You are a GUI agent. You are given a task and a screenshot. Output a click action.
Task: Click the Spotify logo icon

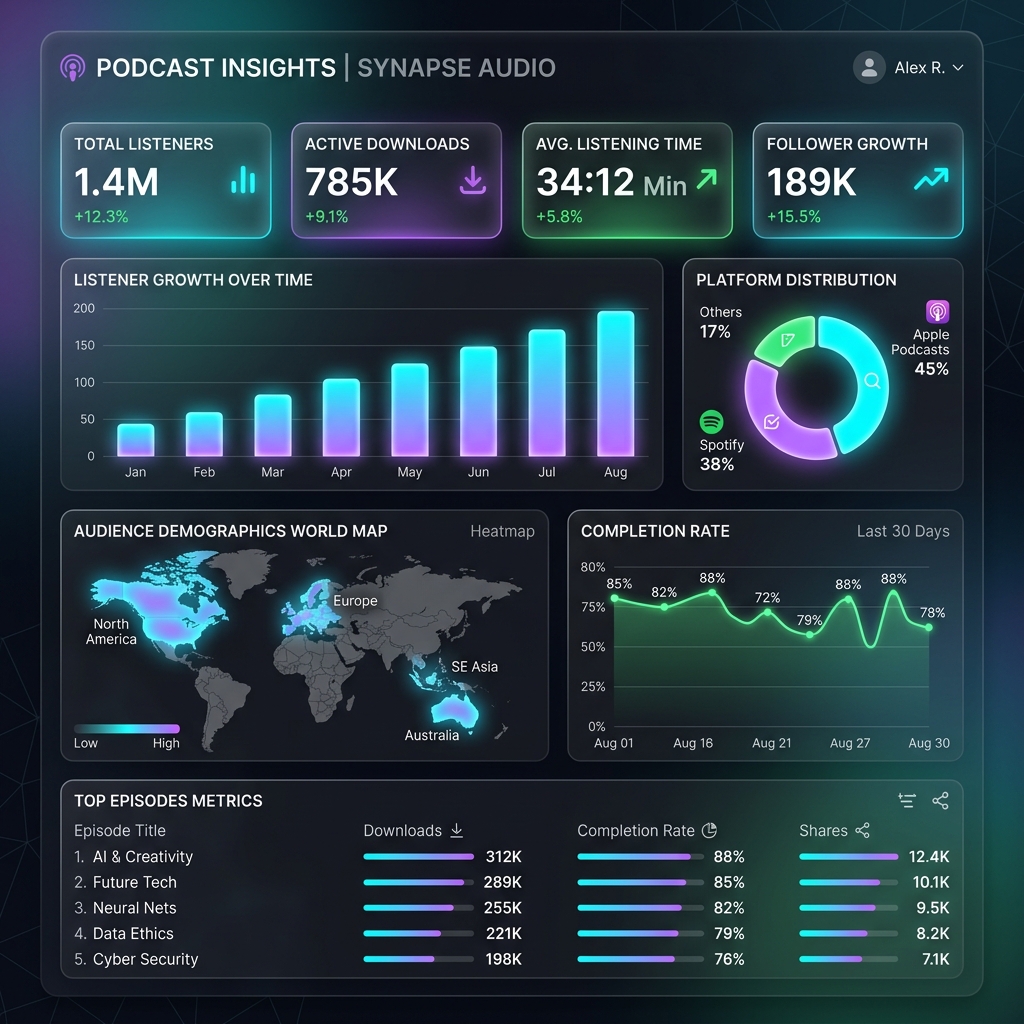(711, 422)
